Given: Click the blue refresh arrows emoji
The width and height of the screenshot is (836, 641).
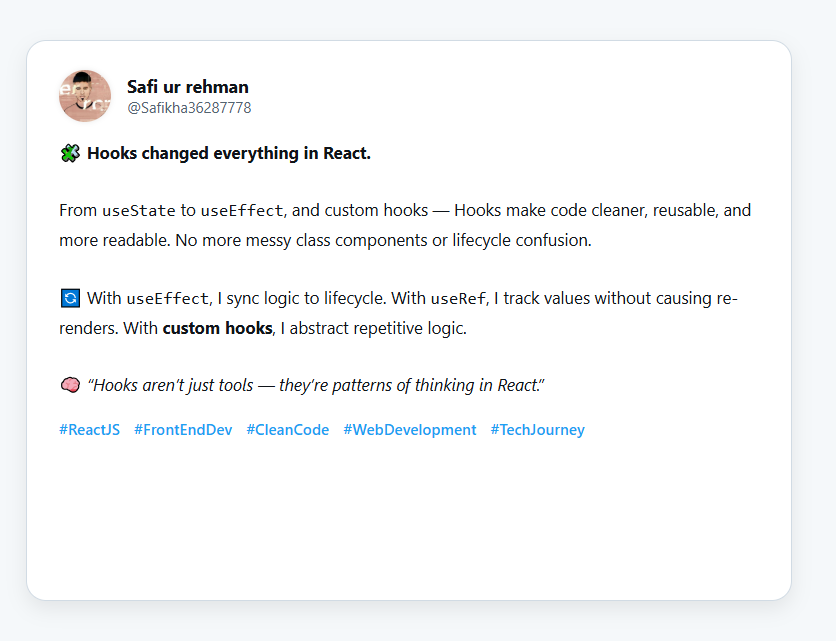Looking at the screenshot, I should pos(70,298).
